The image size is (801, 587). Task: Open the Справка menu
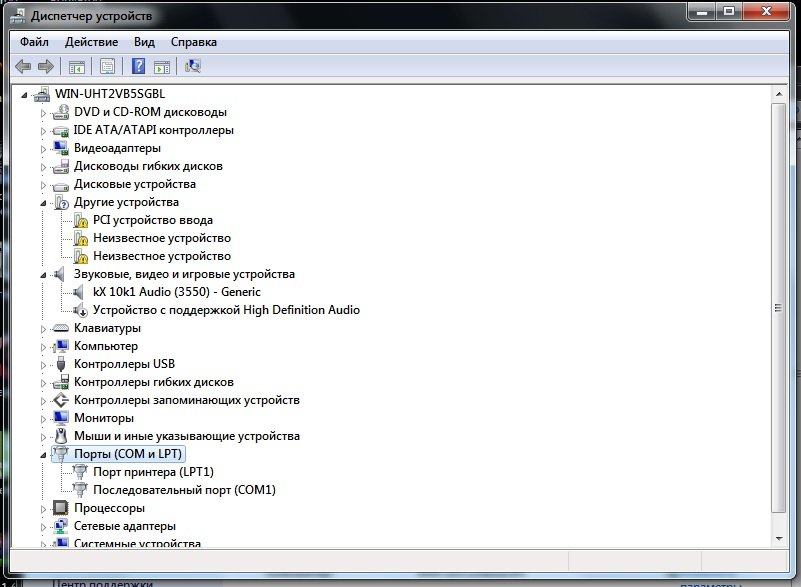tap(193, 42)
